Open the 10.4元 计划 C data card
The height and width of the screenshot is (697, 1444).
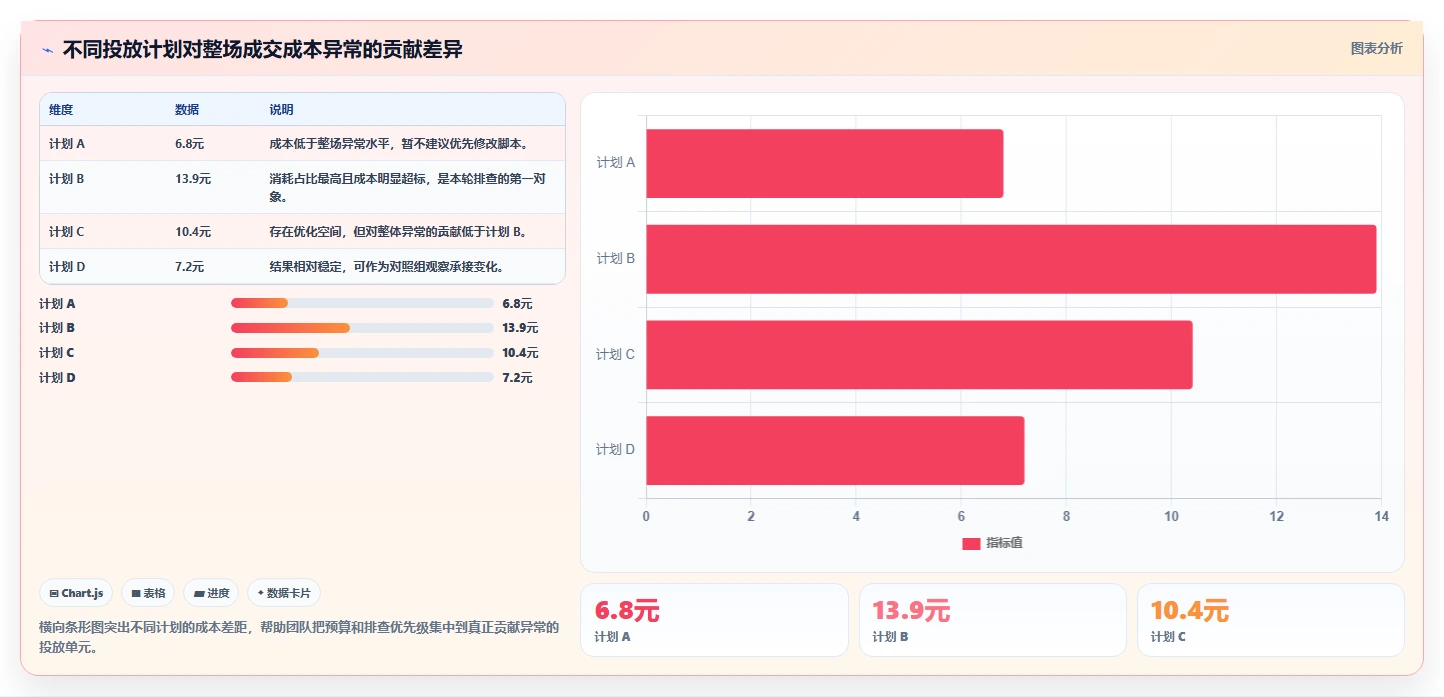pos(1270,620)
